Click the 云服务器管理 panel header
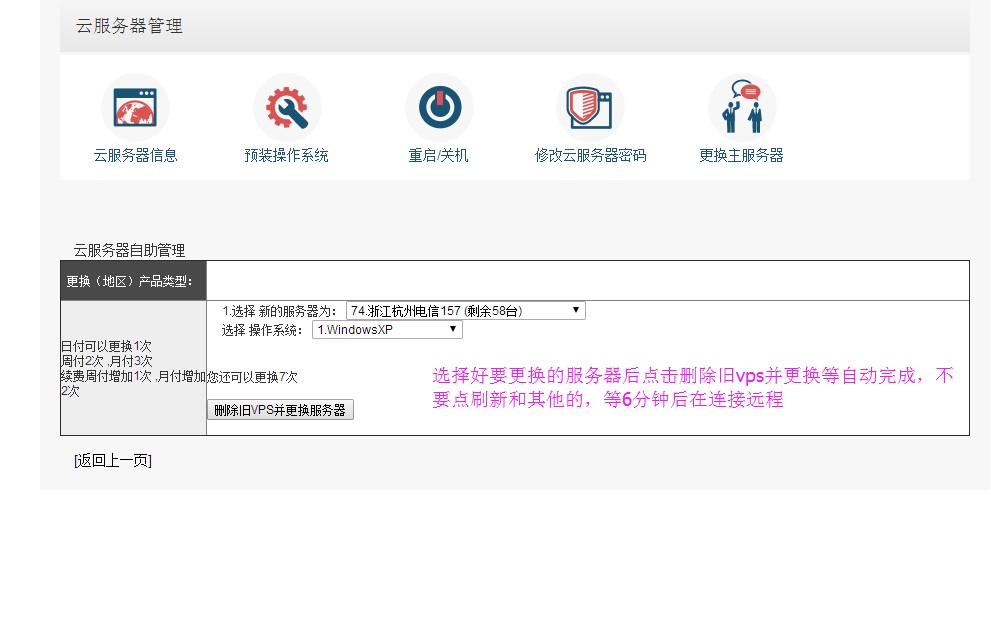The height and width of the screenshot is (622, 991). pos(130,27)
